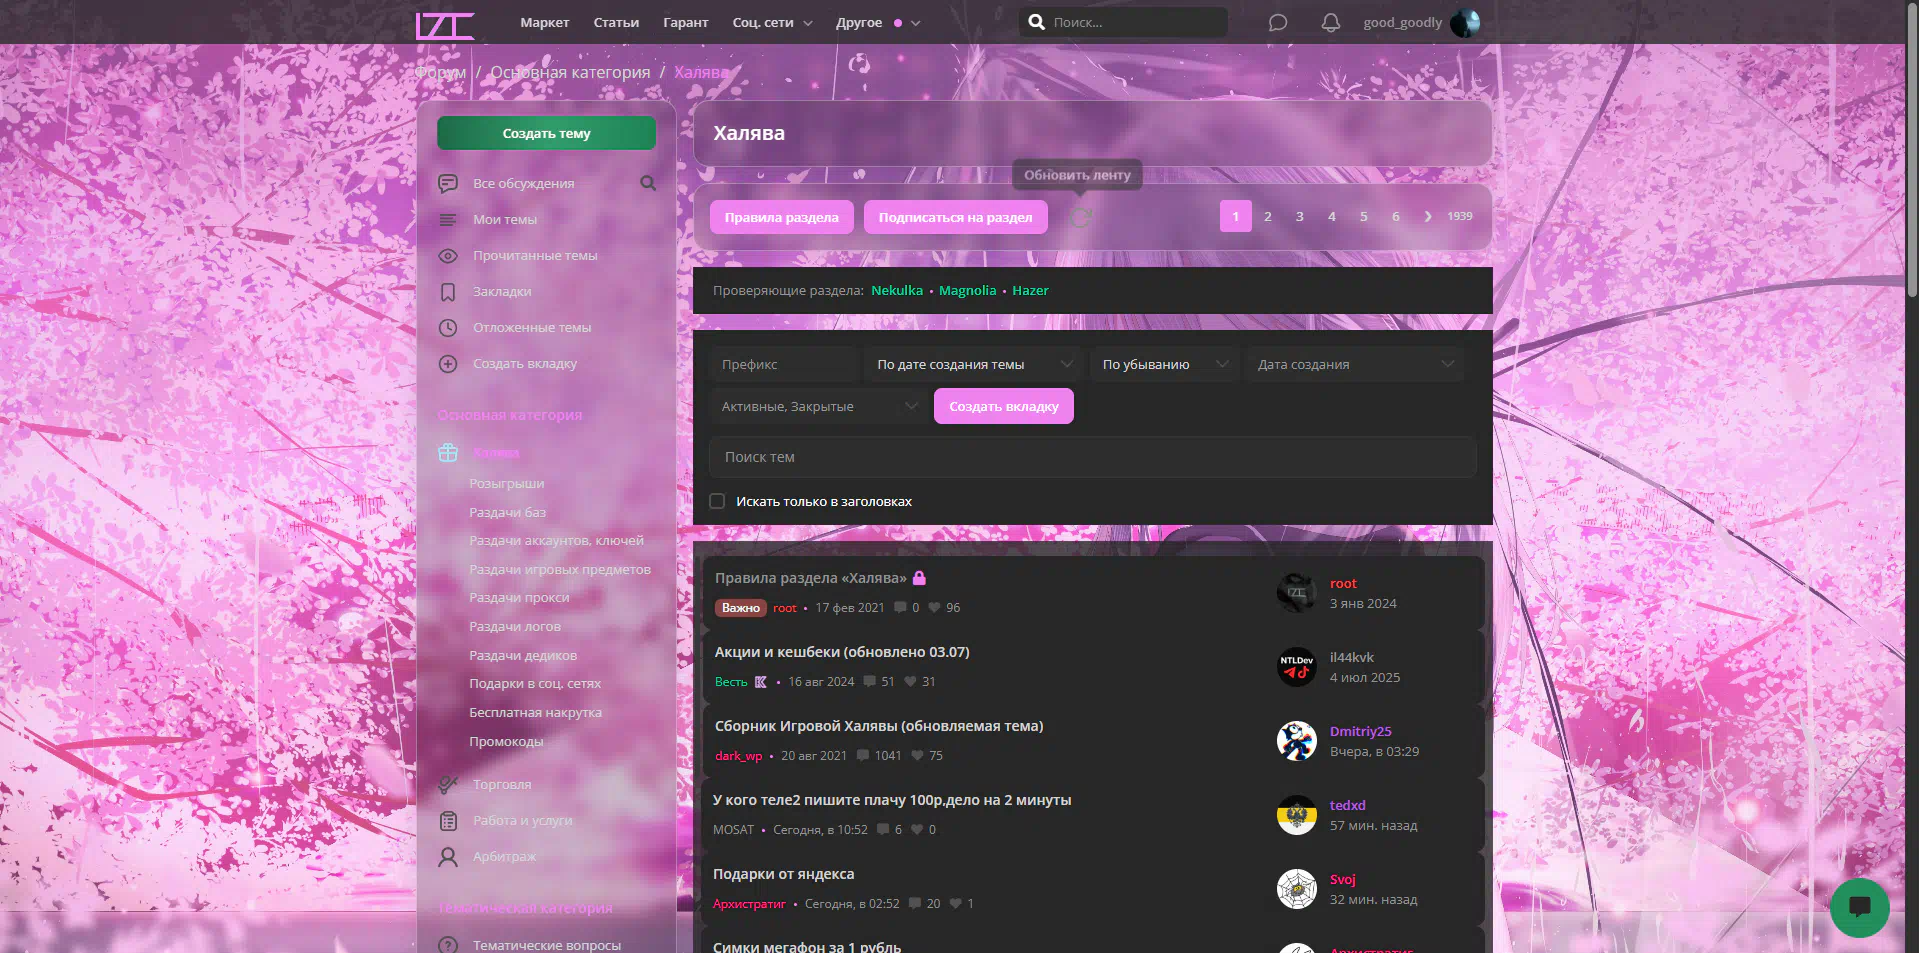Expand the 'Соц. сети' menu

[772, 22]
